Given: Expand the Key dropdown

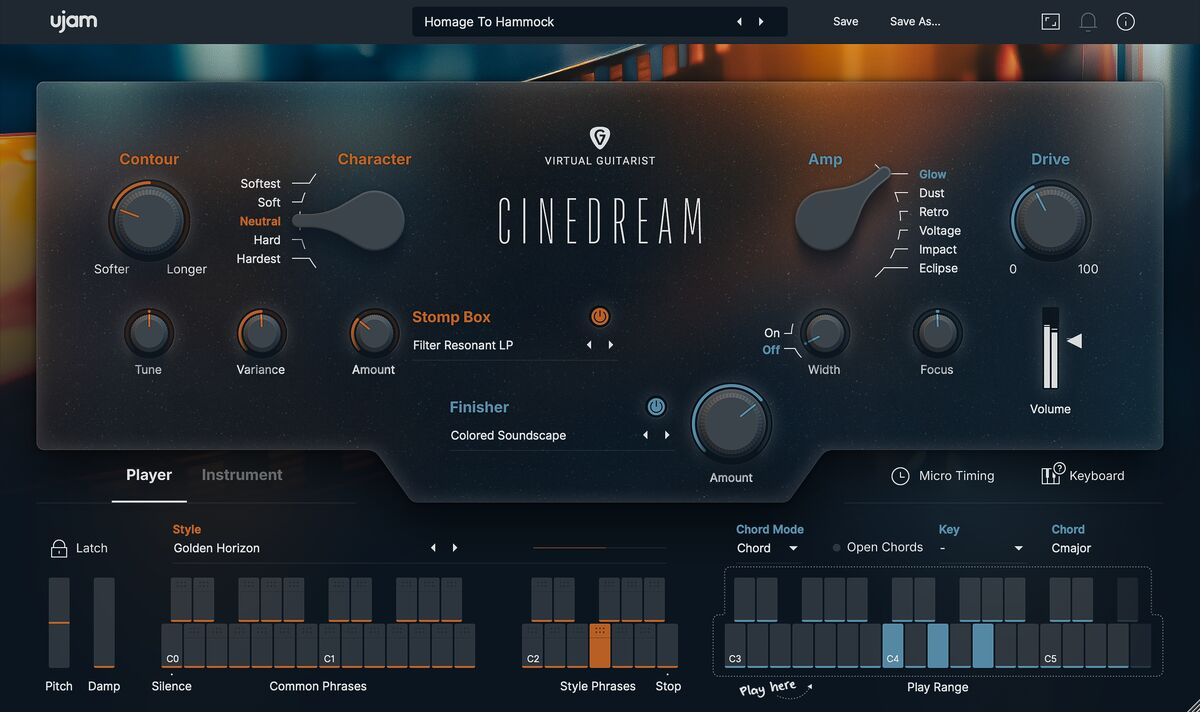Looking at the screenshot, I should pyautogui.click(x=981, y=548).
